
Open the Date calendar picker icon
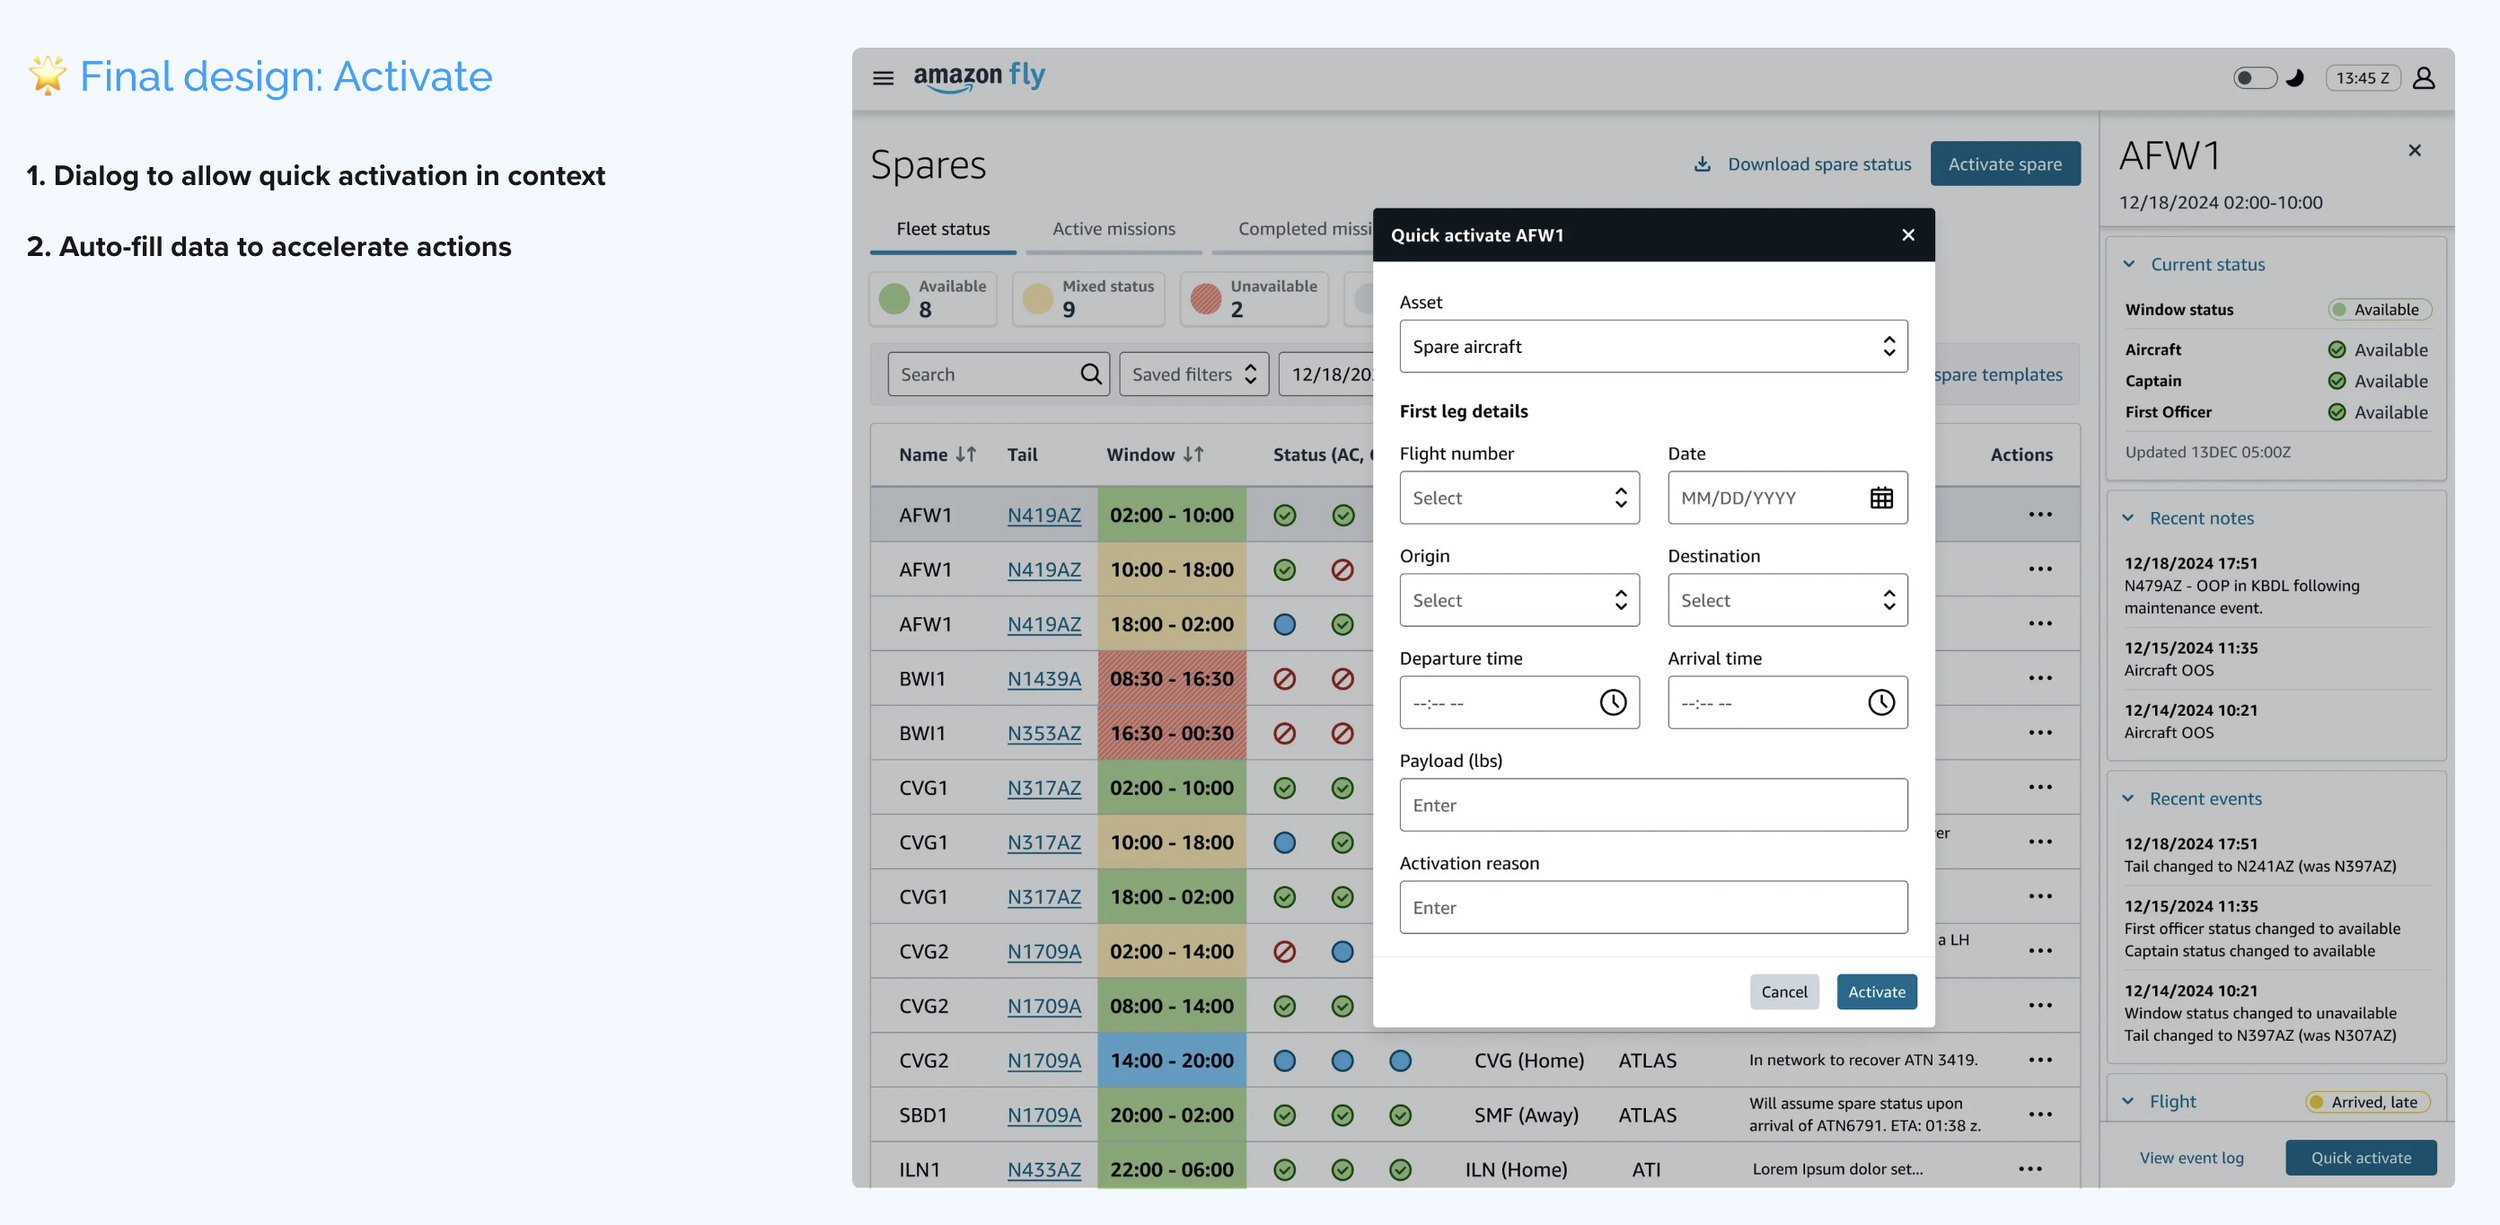click(x=1881, y=498)
